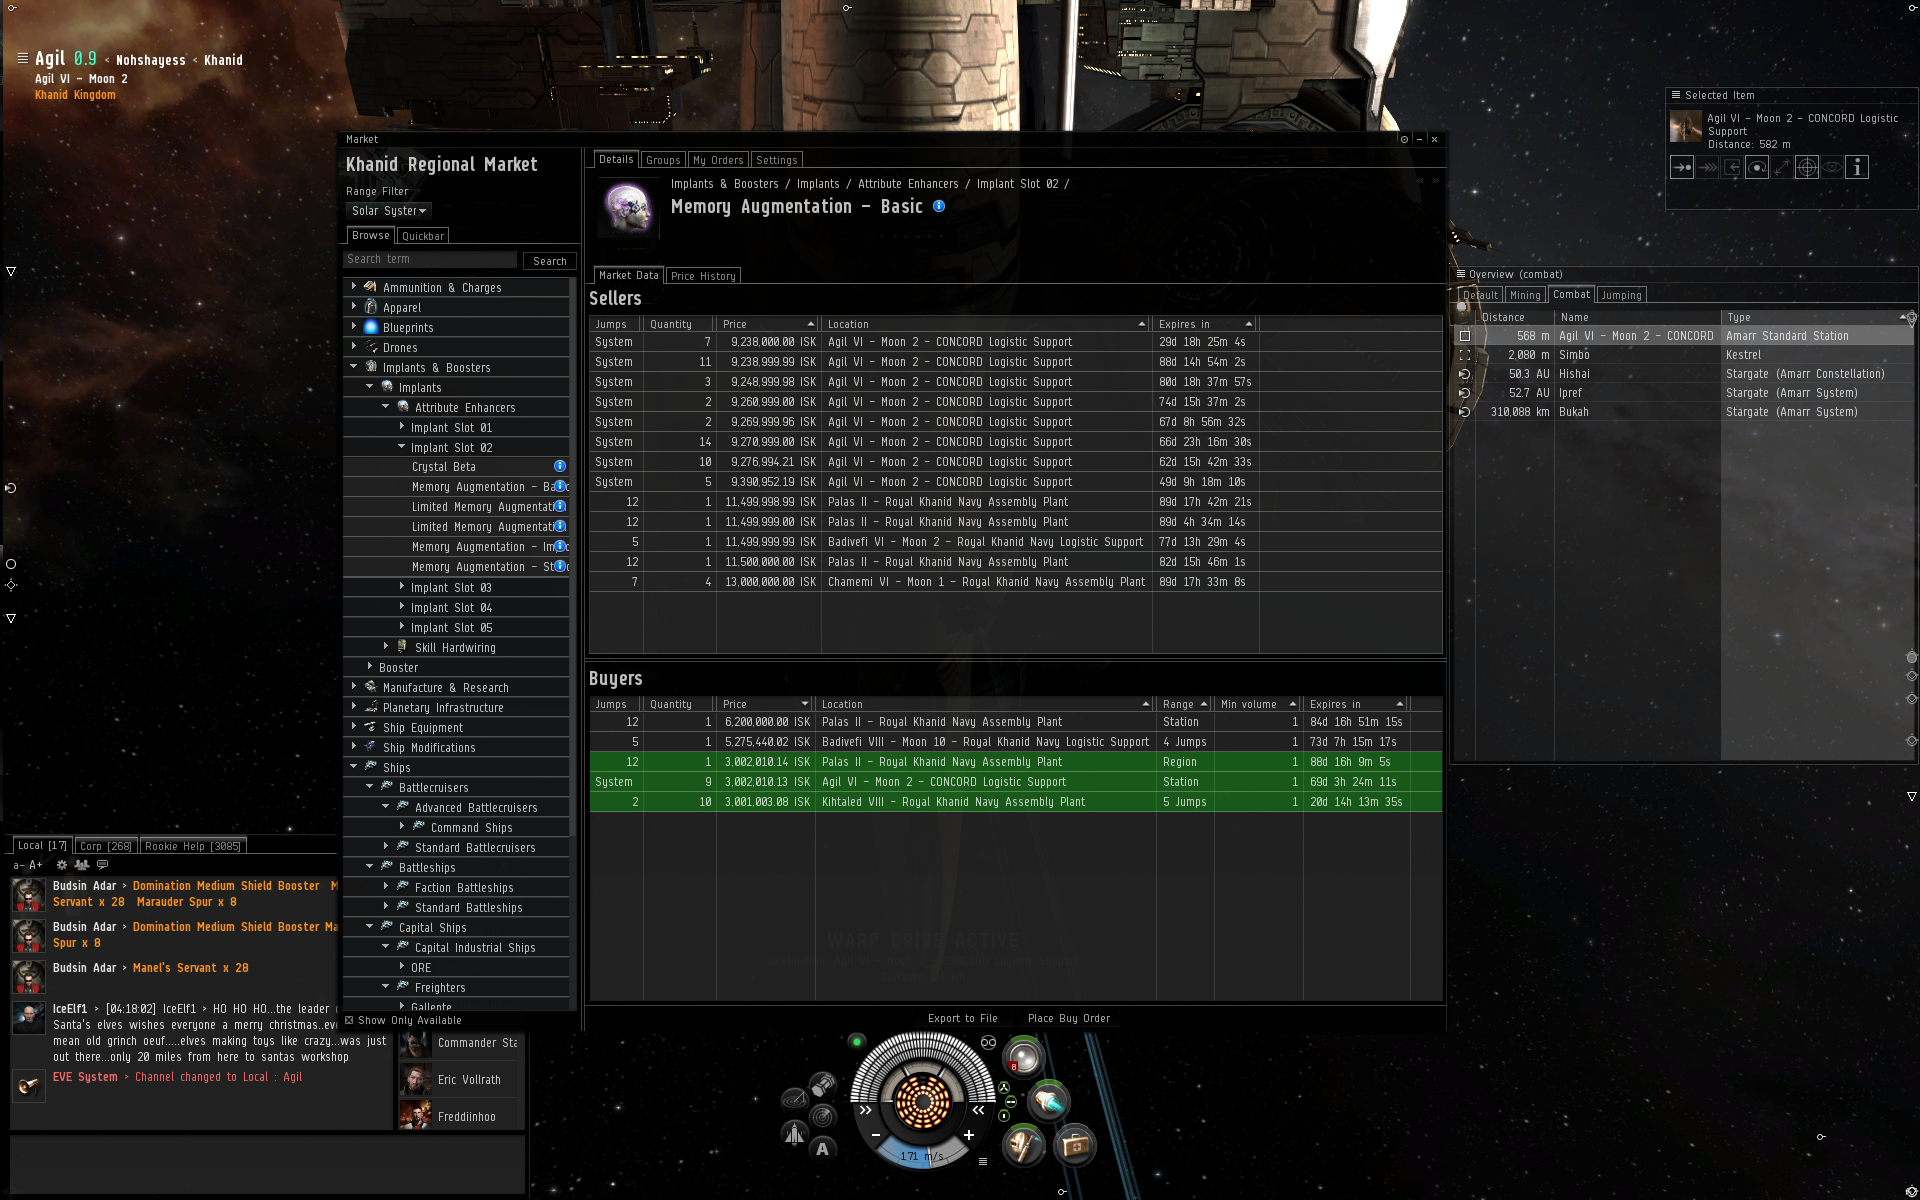Open the Scanner radar button on HUD

[822, 1115]
